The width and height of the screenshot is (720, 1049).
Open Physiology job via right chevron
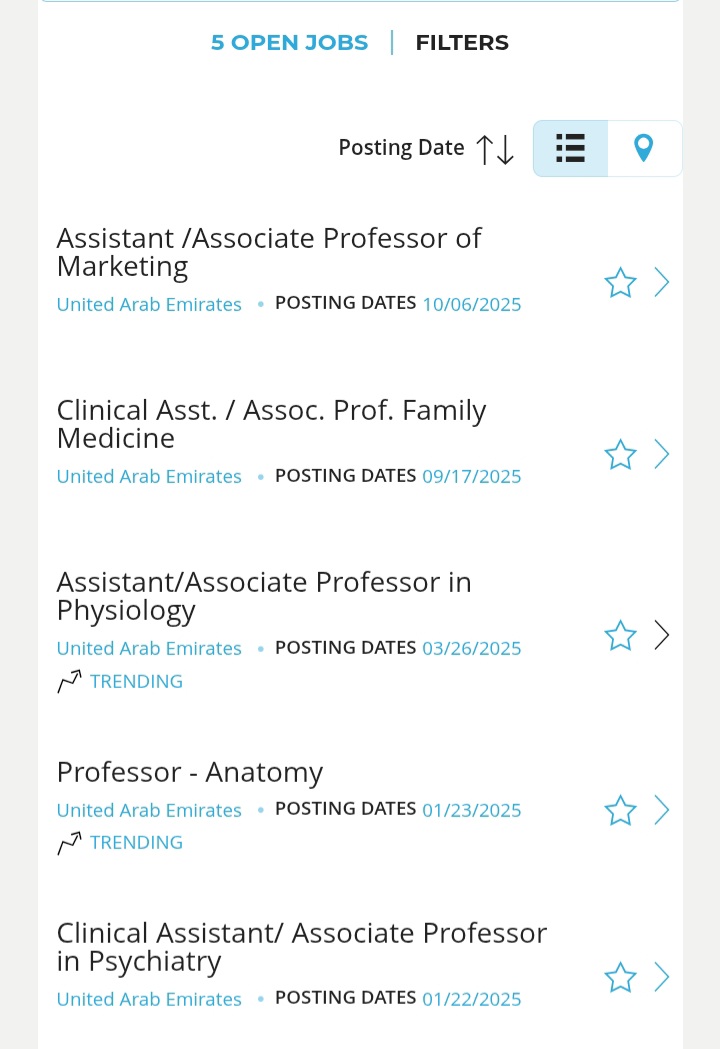(661, 635)
